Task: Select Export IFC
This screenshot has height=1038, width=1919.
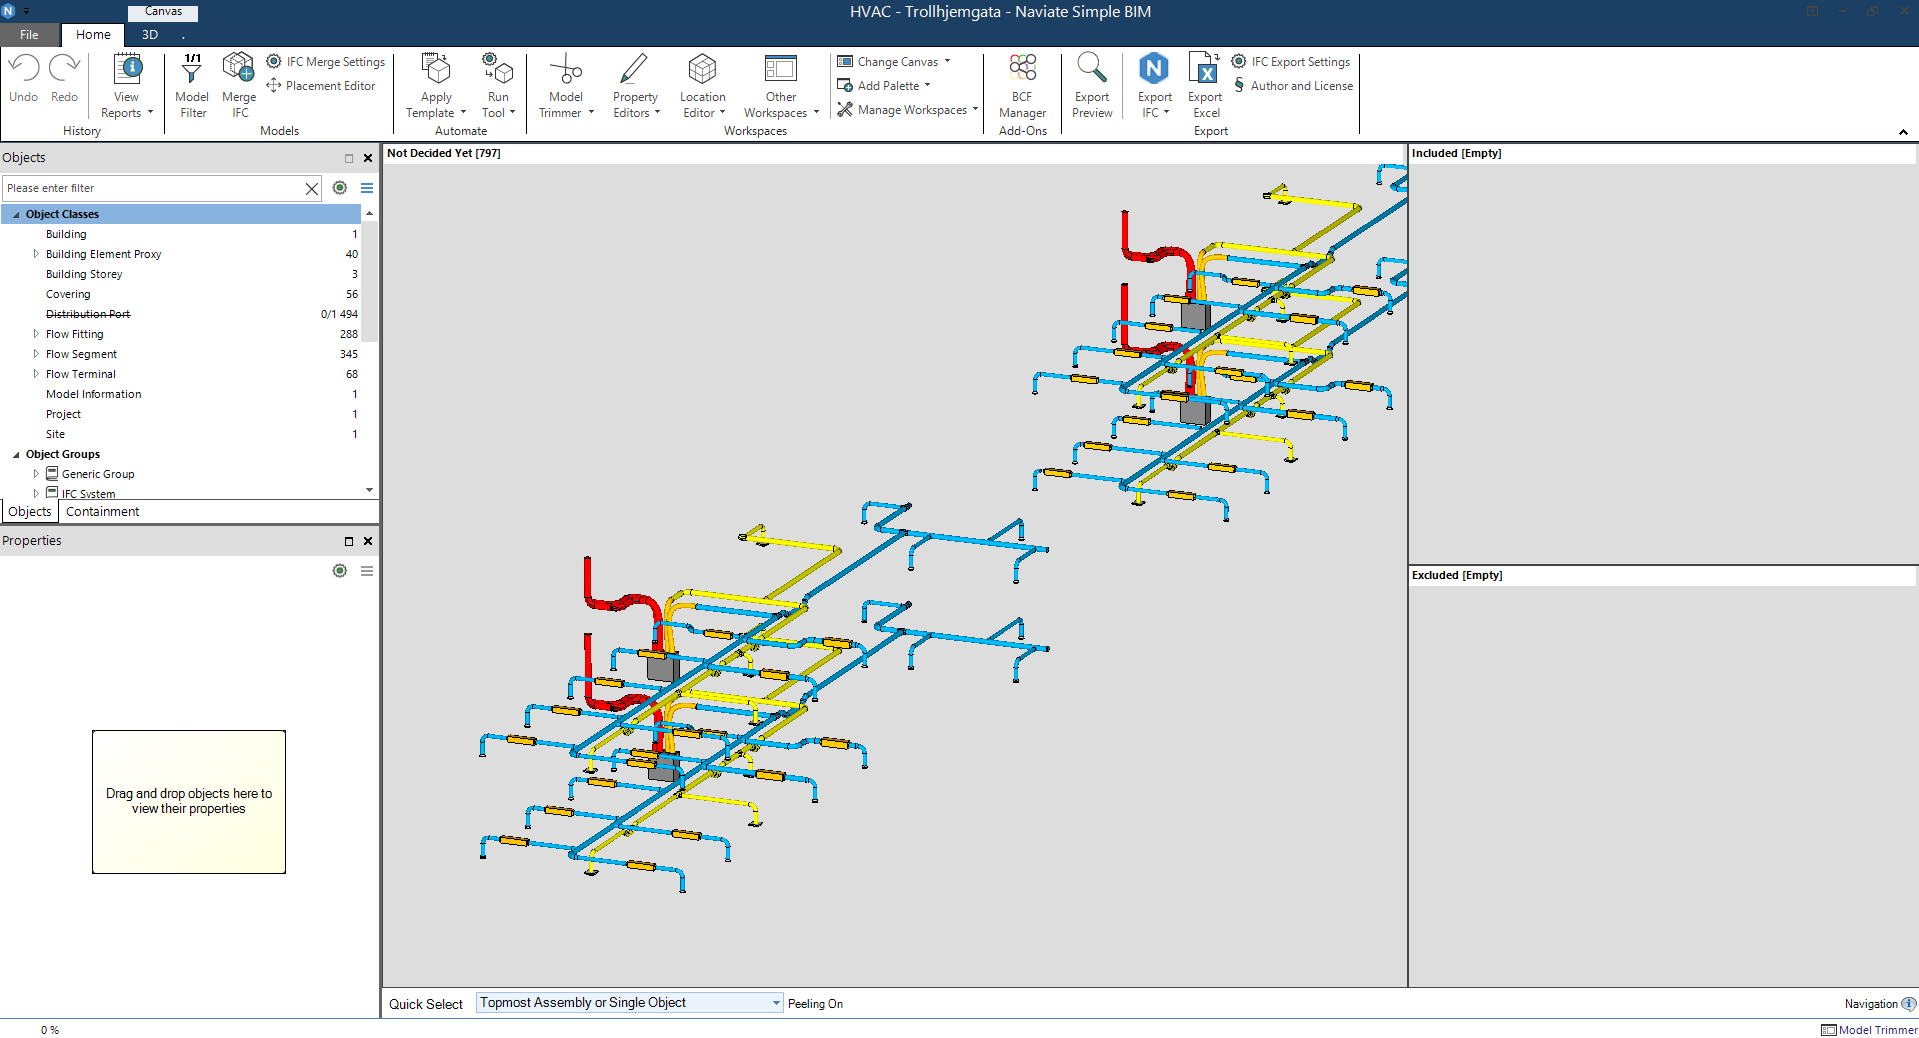Action: (1152, 85)
